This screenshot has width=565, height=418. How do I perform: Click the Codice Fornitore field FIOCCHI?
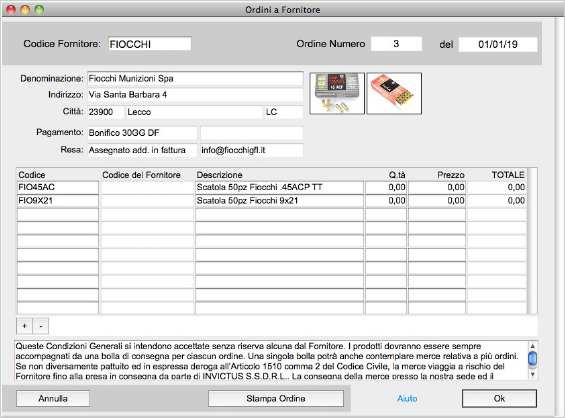tap(150, 44)
